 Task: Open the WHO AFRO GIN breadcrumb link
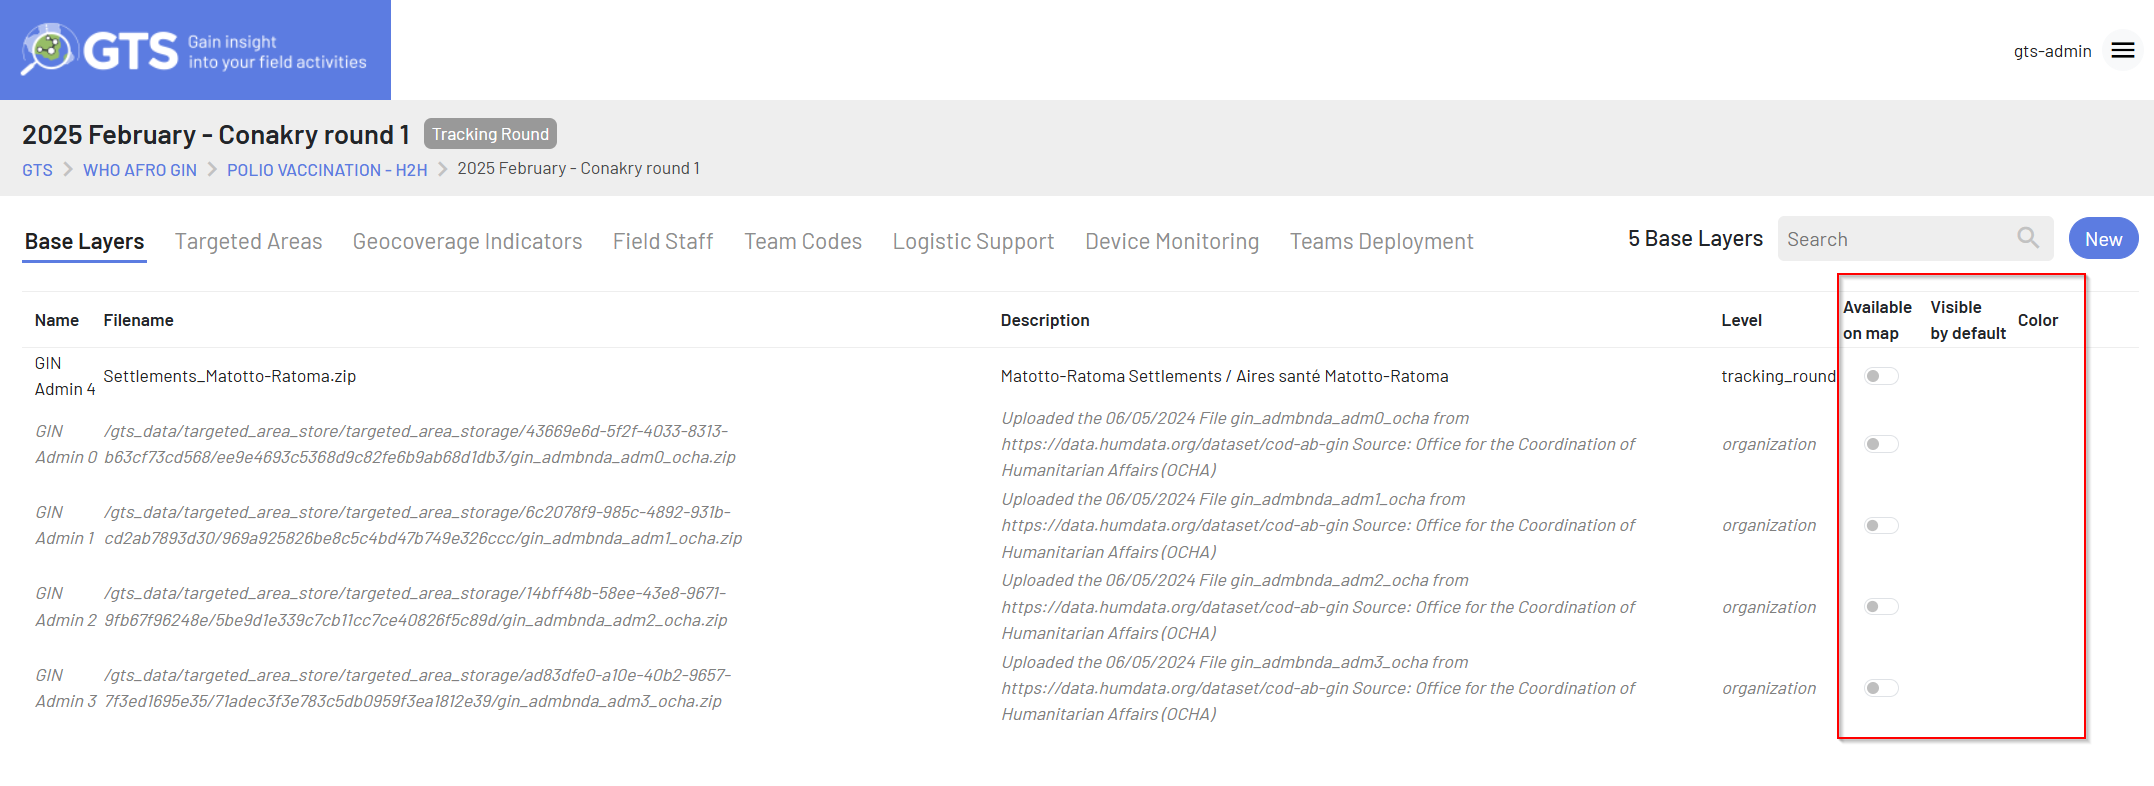(140, 170)
